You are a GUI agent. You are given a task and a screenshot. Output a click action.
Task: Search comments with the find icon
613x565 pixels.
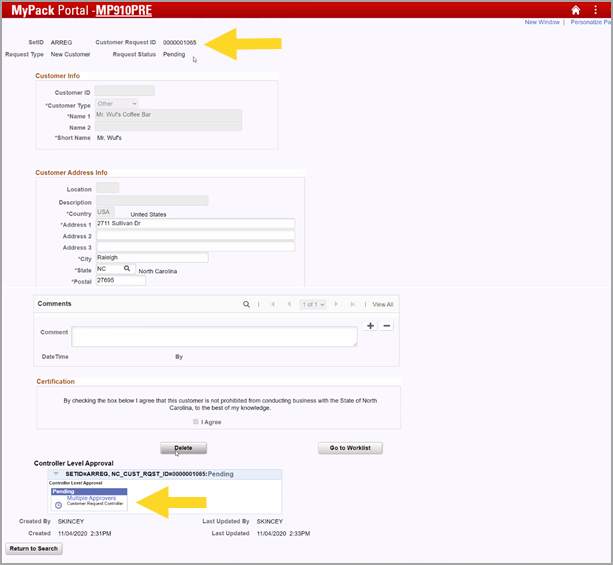tap(246, 304)
